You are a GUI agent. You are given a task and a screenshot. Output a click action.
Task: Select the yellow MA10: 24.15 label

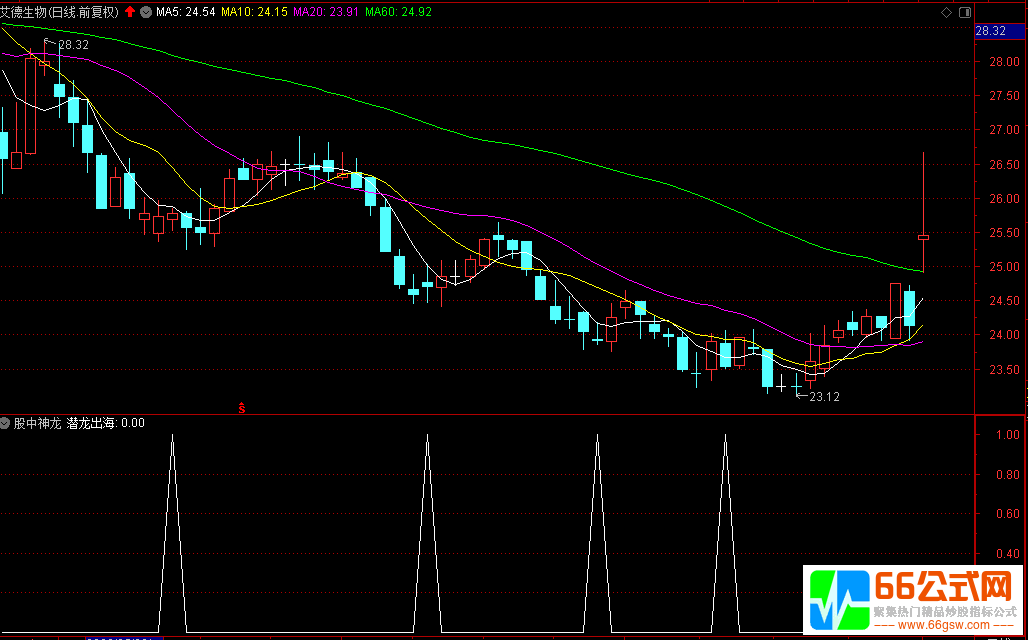coord(254,11)
